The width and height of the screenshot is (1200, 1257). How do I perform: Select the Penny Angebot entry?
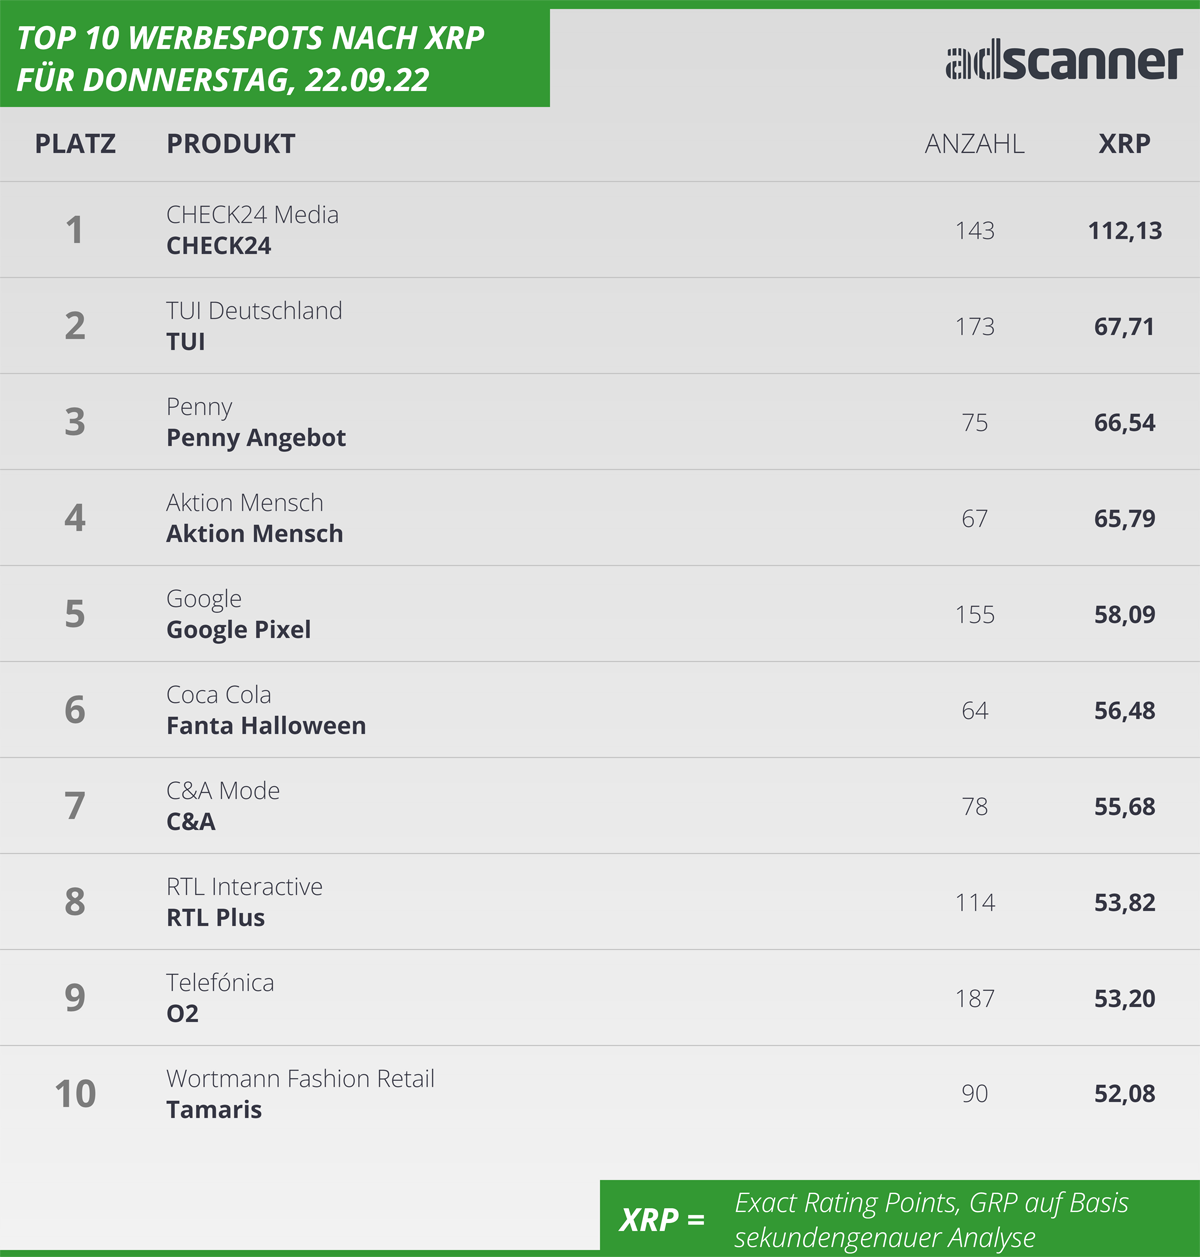point(256,438)
